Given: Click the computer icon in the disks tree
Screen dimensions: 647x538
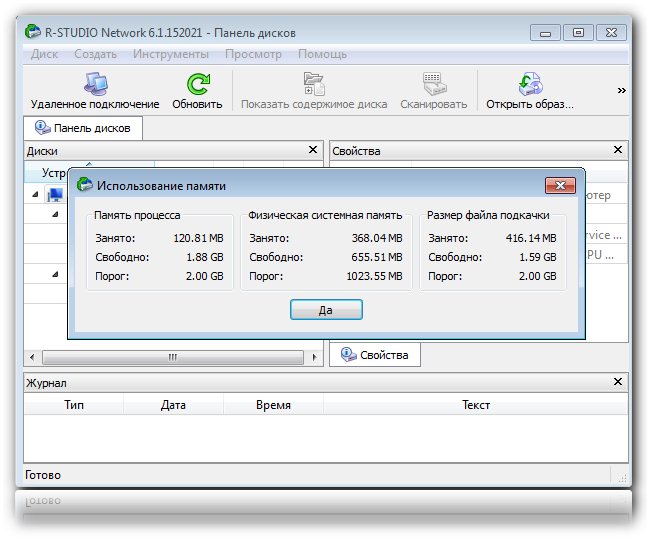Looking at the screenshot, I should point(54,194).
